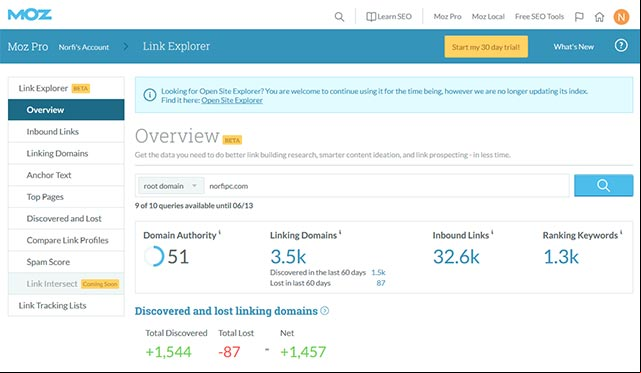The width and height of the screenshot is (641, 373).
Task: Click the 1.3k ranking keywords value
Action: (561, 257)
